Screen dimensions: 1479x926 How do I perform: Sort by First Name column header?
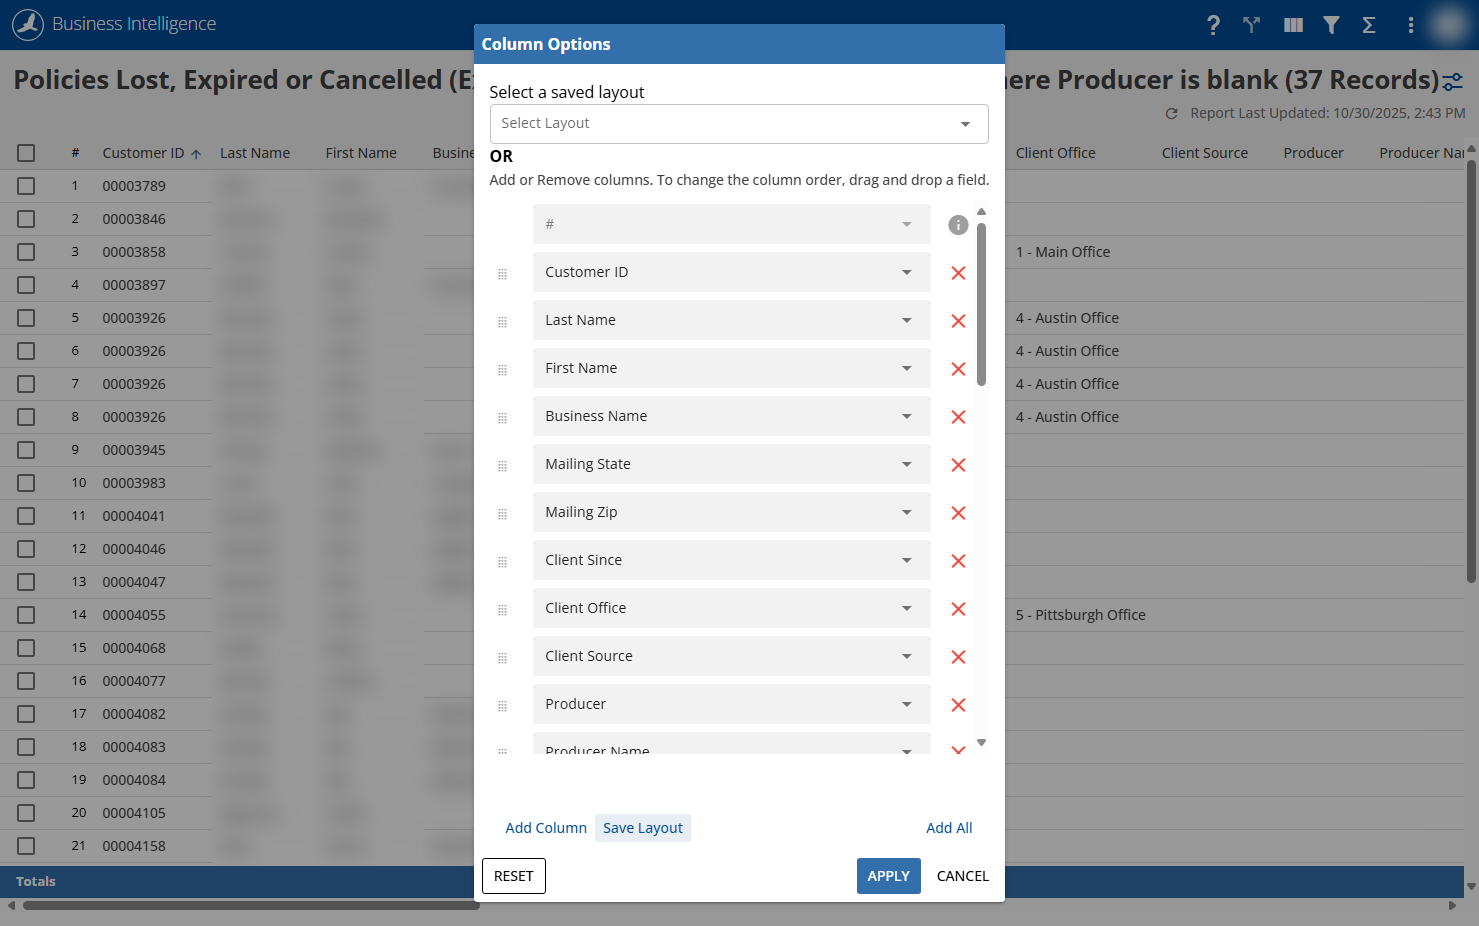click(x=361, y=153)
